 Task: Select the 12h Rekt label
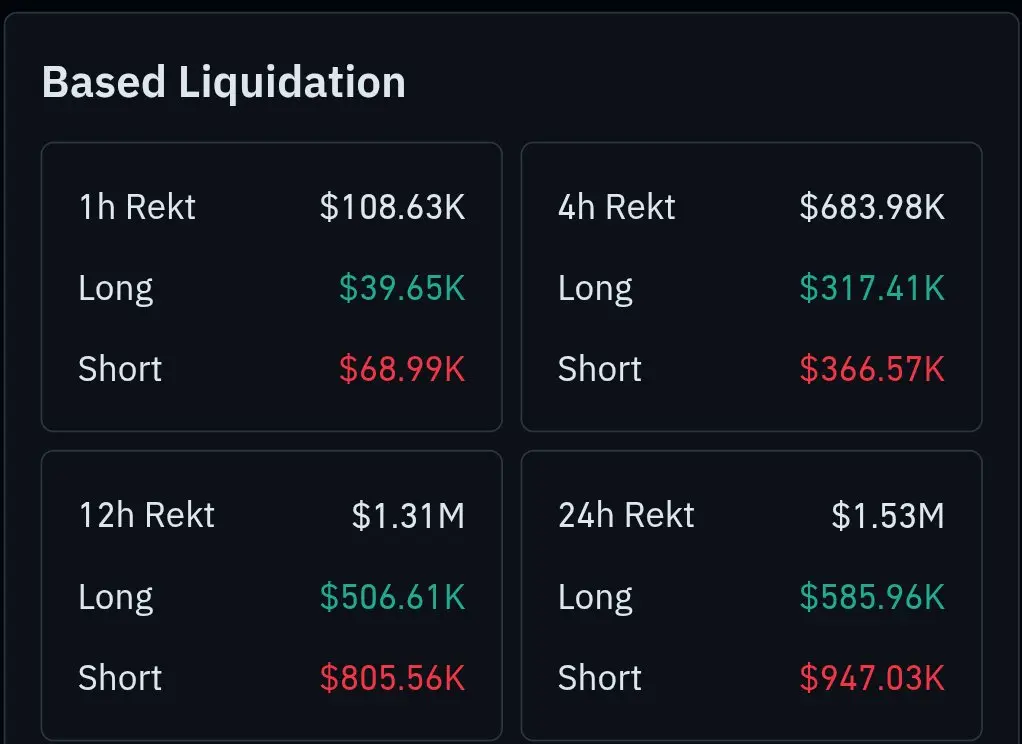[147, 516]
